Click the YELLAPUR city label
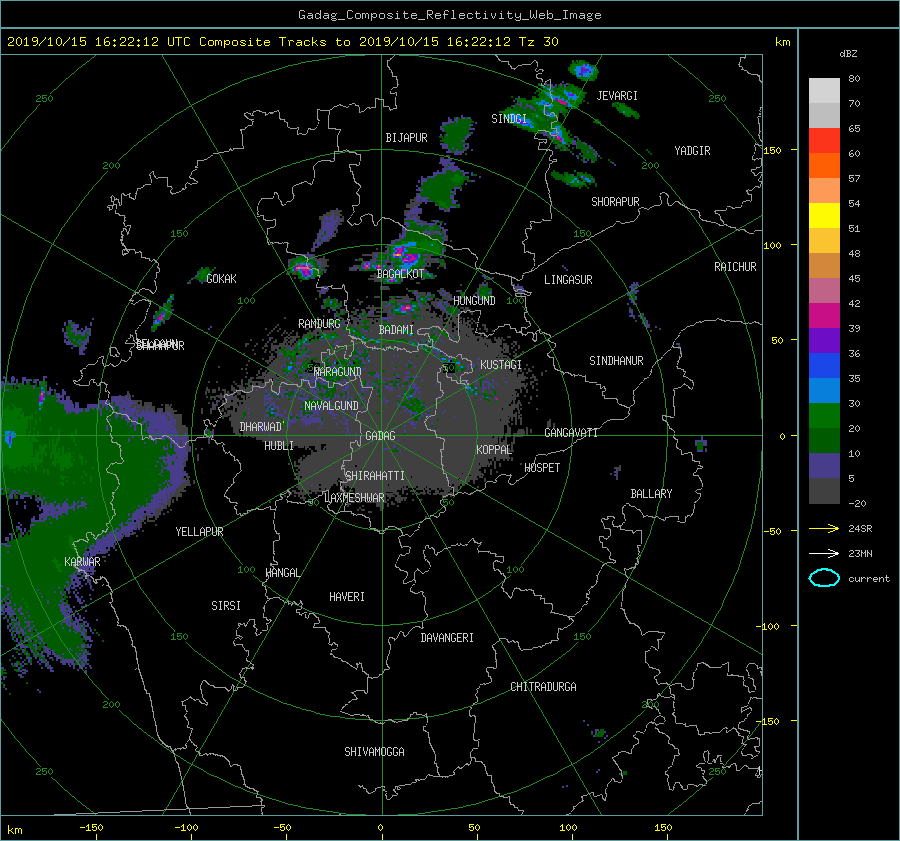Viewport: 900px width, 841px height. click(199, 532)
